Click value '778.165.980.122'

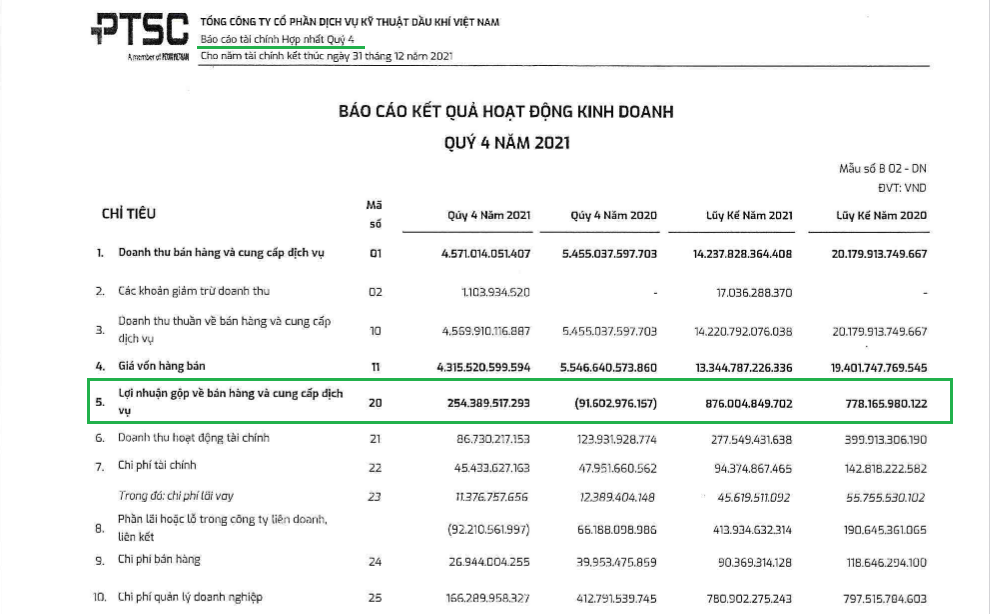coord(886,404)
